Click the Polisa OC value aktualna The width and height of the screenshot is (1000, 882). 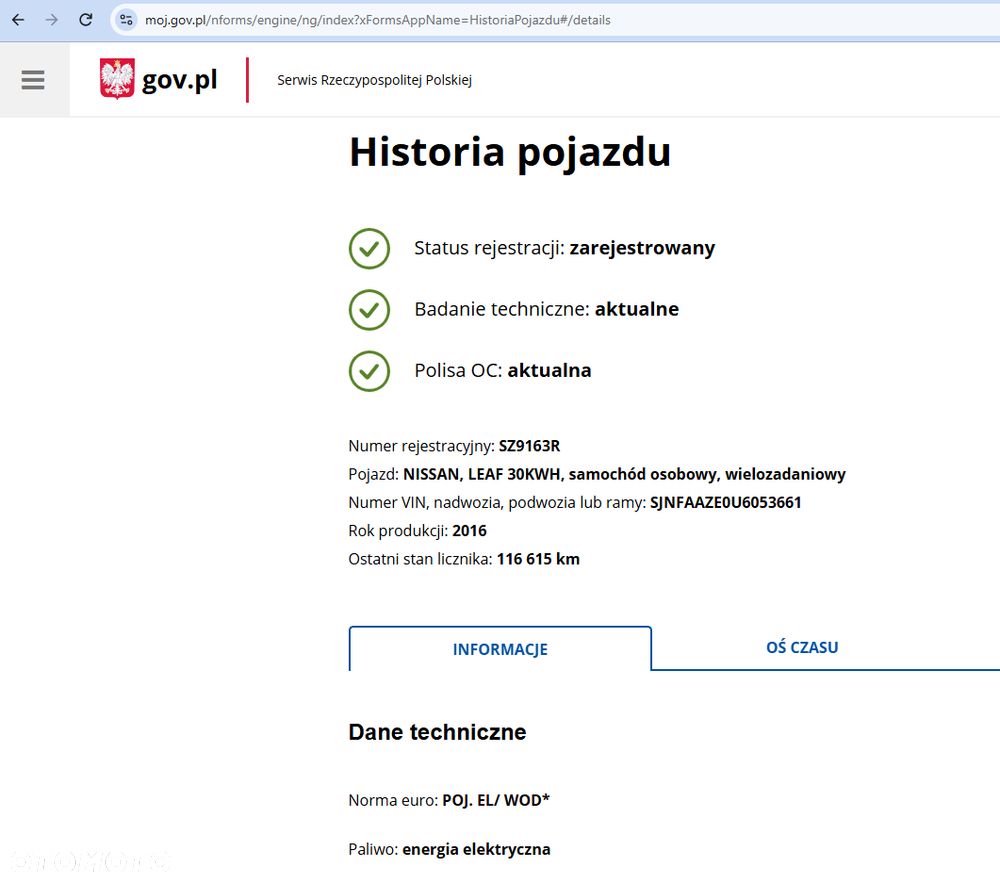click(x=550, y=370)
